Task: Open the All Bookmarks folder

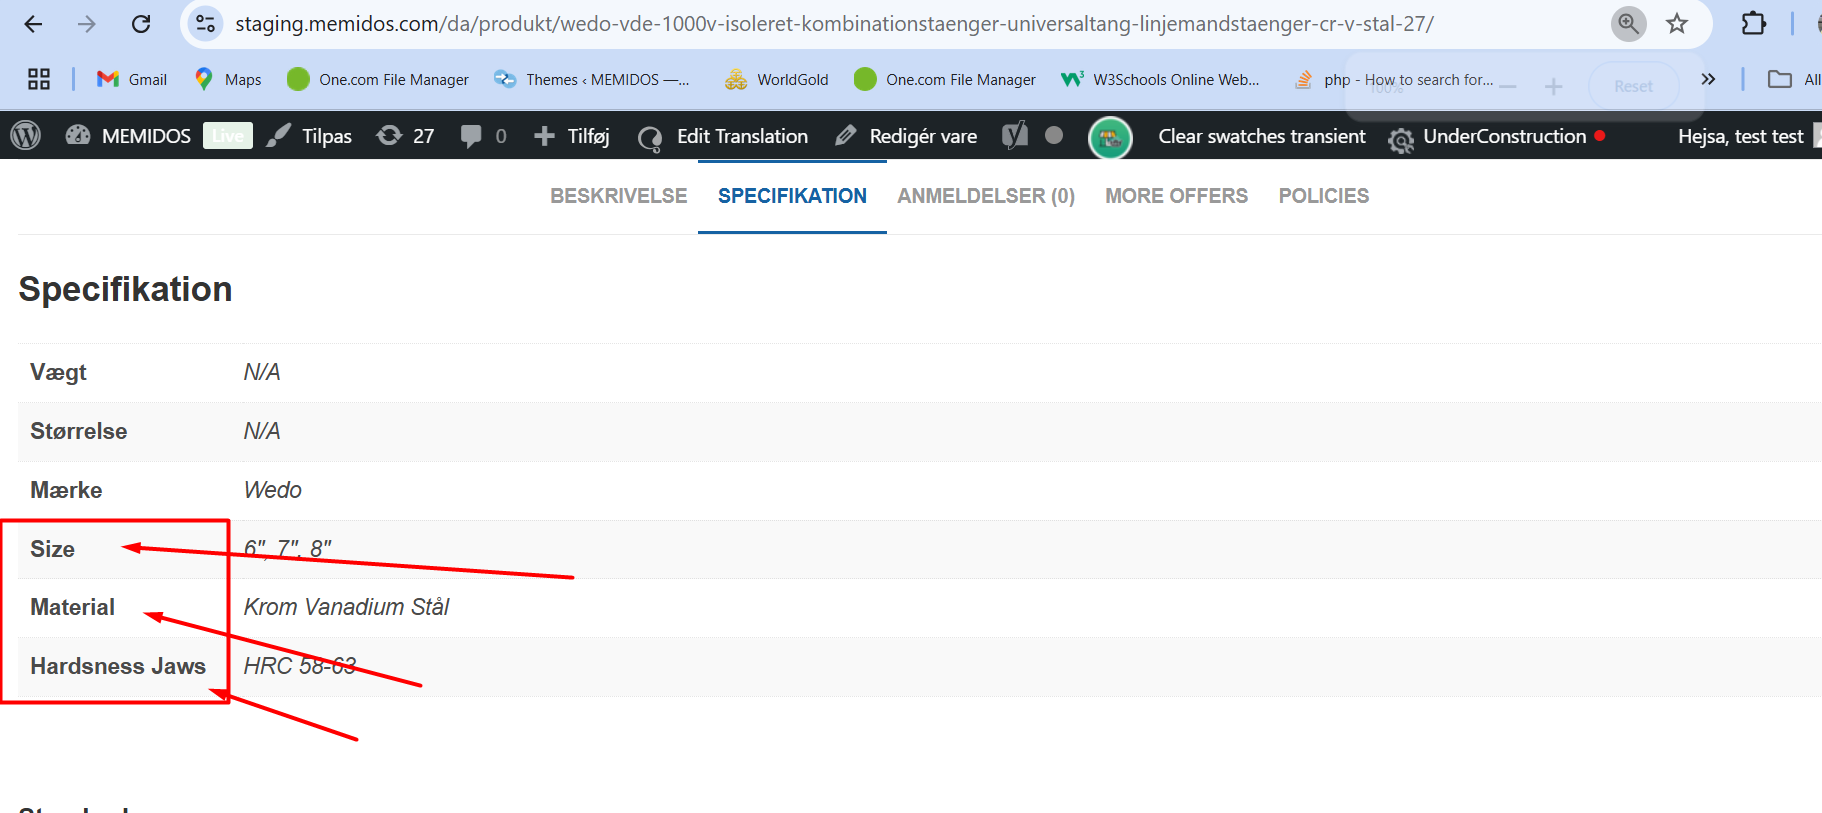Action: (x=1794, y=79)
